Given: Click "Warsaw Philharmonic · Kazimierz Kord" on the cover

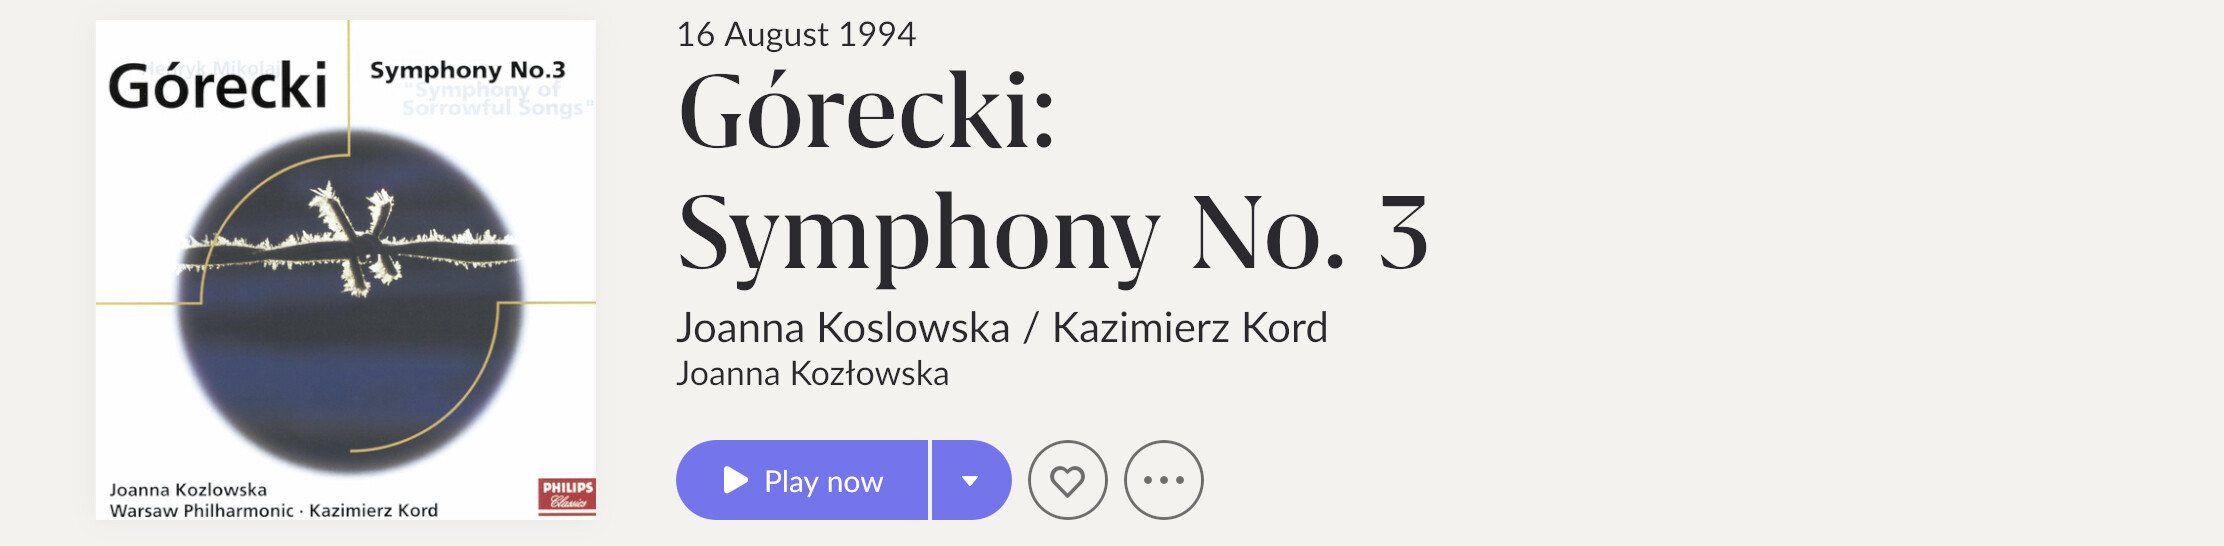Looking at the screenshot, I should tap(273, 511).
